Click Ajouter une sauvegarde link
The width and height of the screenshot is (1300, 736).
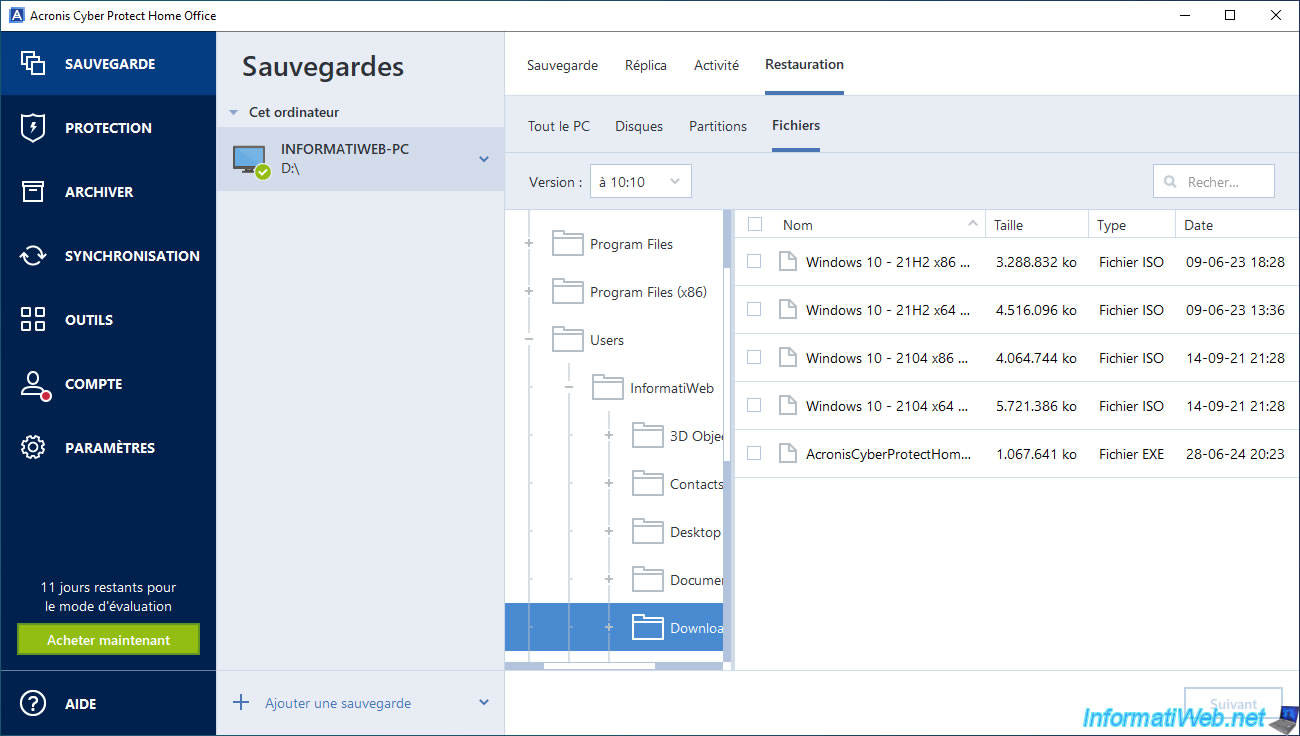[338, 703]
